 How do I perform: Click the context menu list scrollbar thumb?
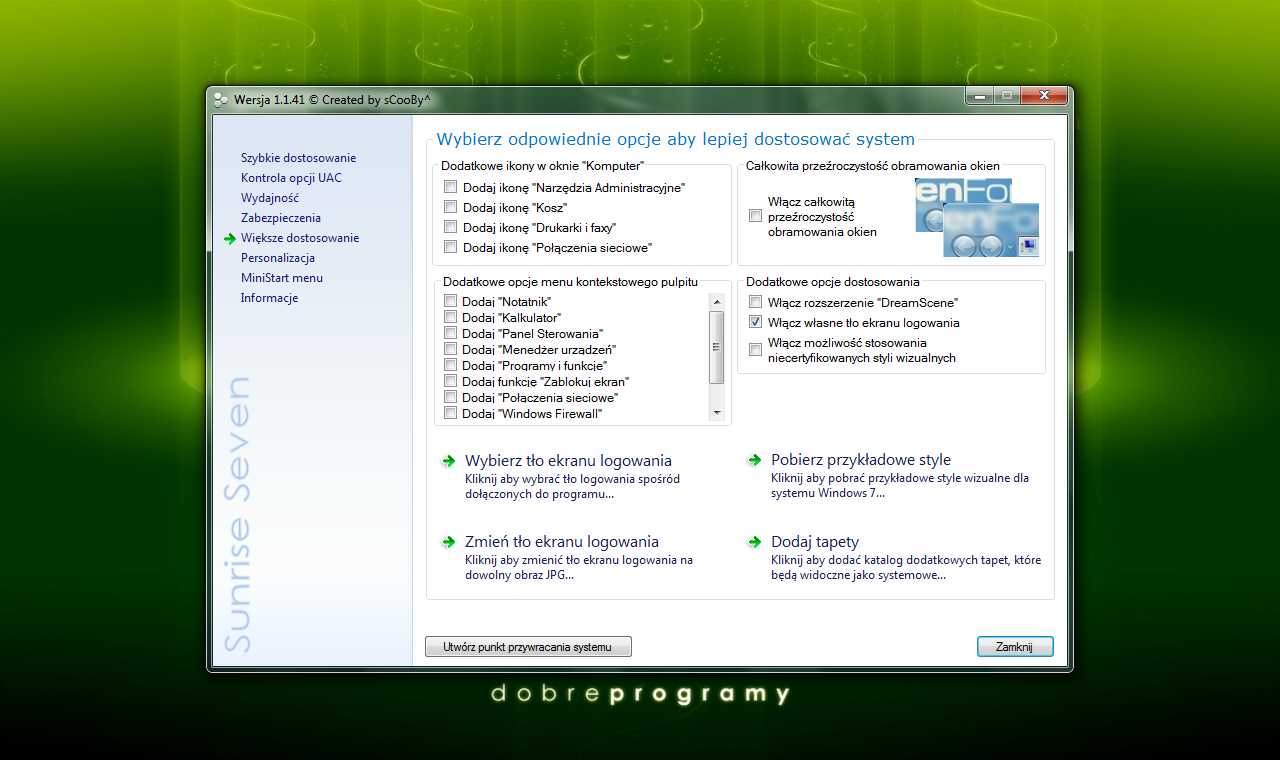tap(716, 347)
